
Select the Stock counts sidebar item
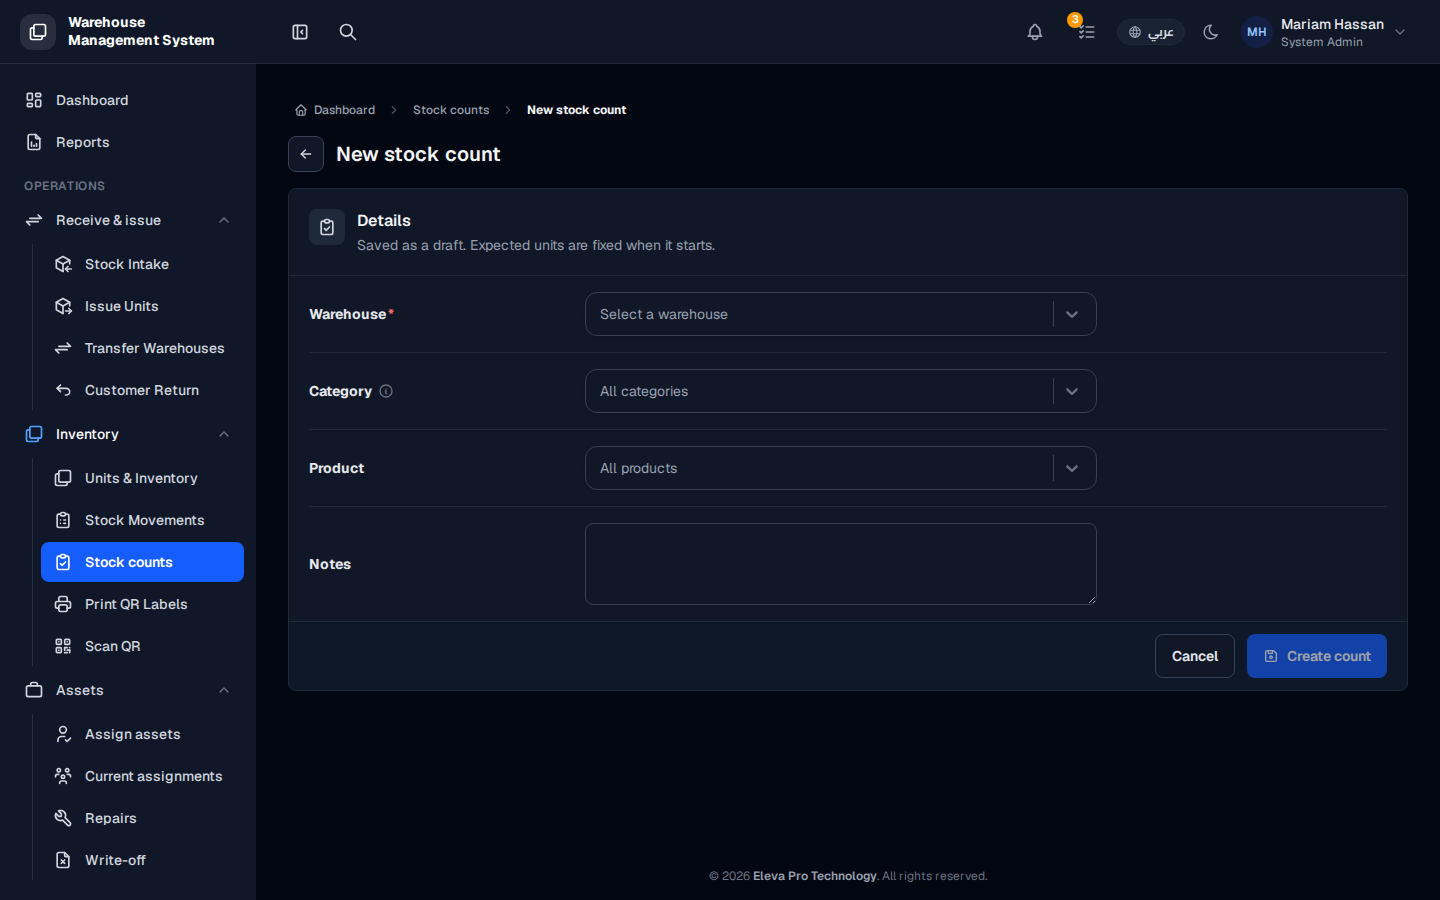(x=142, y=562)
